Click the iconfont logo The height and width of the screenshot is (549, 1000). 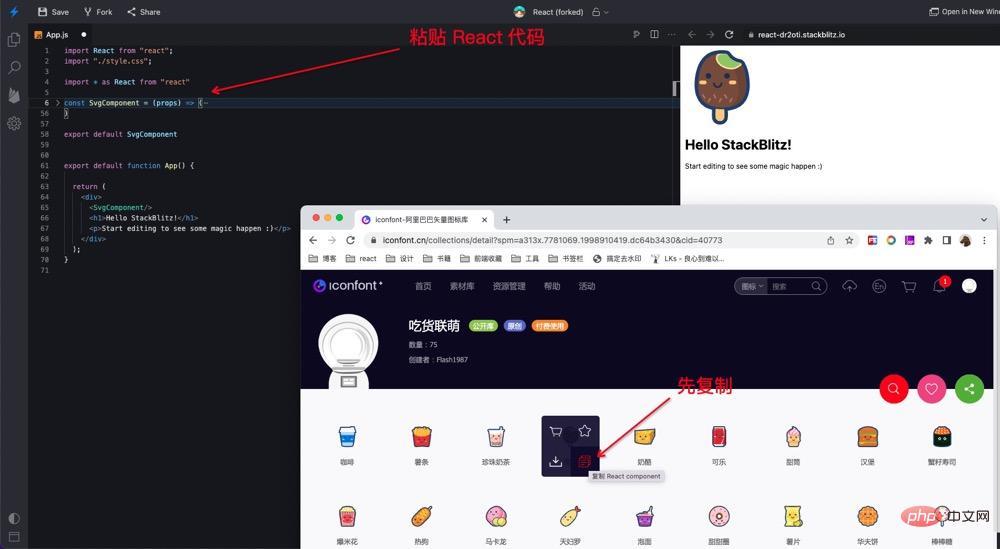(347, 286)
